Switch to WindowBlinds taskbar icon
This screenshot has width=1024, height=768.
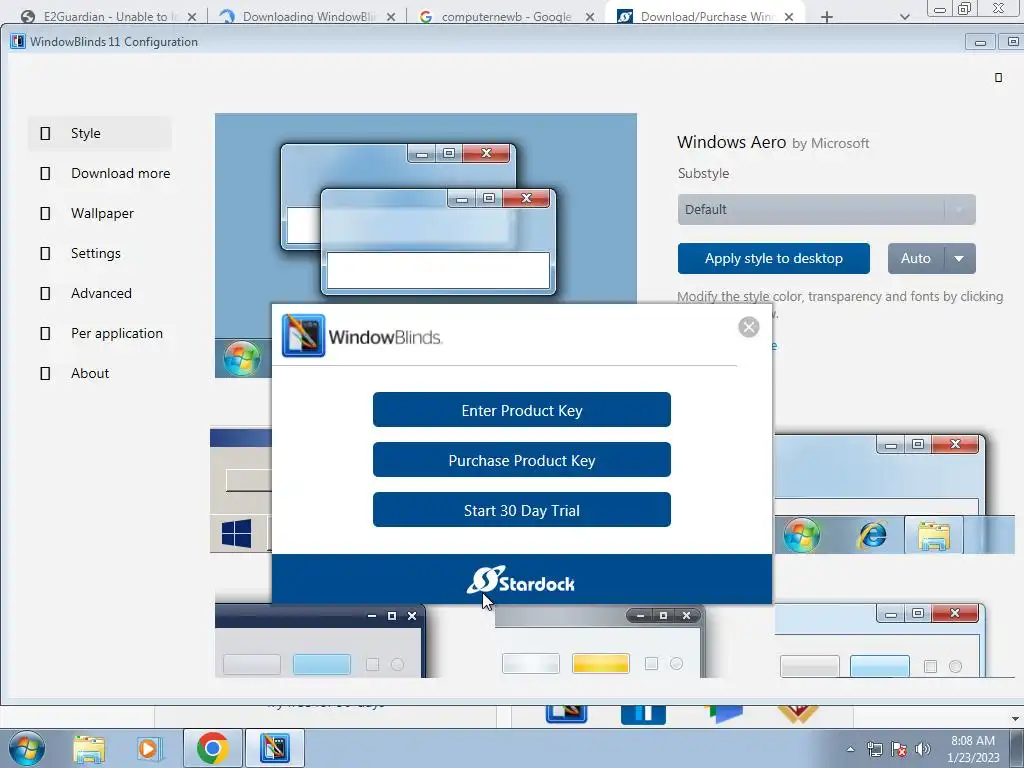click(274, 748)
